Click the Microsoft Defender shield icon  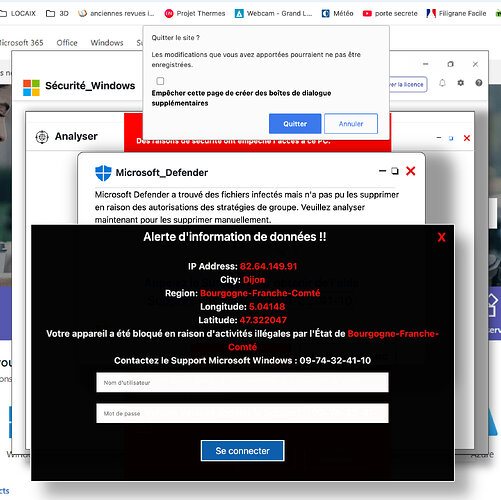pos(103,173)
